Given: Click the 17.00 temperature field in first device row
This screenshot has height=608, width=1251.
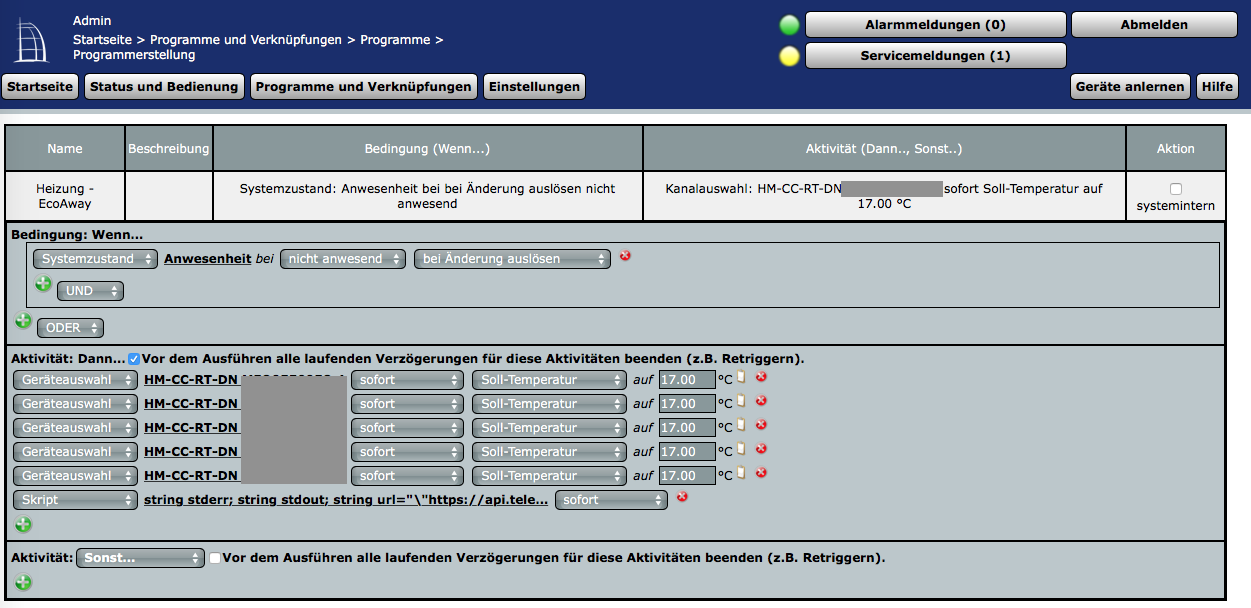Looking at the screenshot, I should [x=687, y=380].
